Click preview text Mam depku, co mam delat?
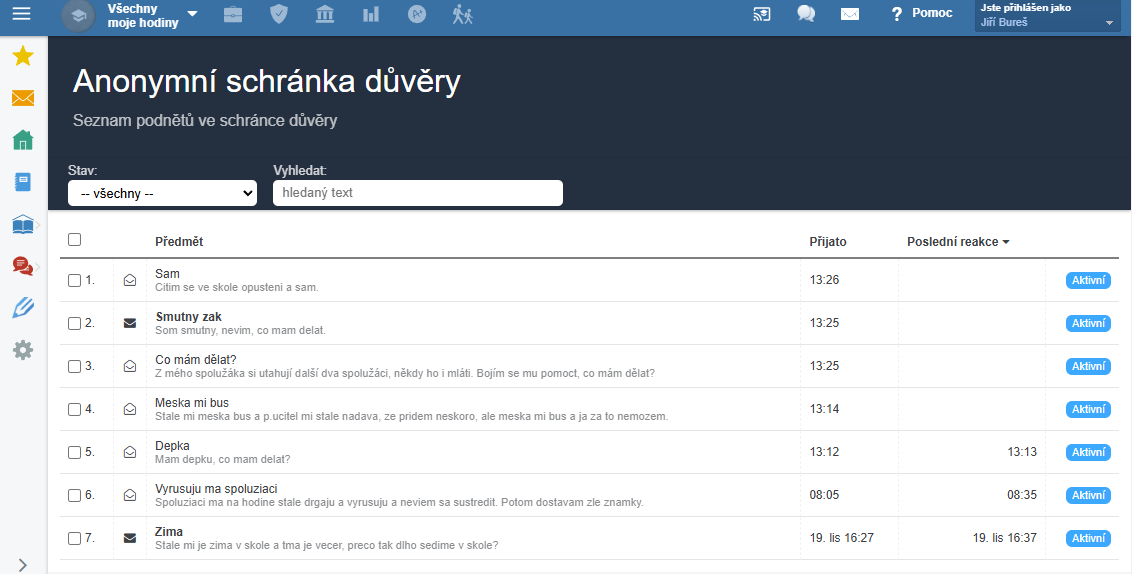 [223, 459]
